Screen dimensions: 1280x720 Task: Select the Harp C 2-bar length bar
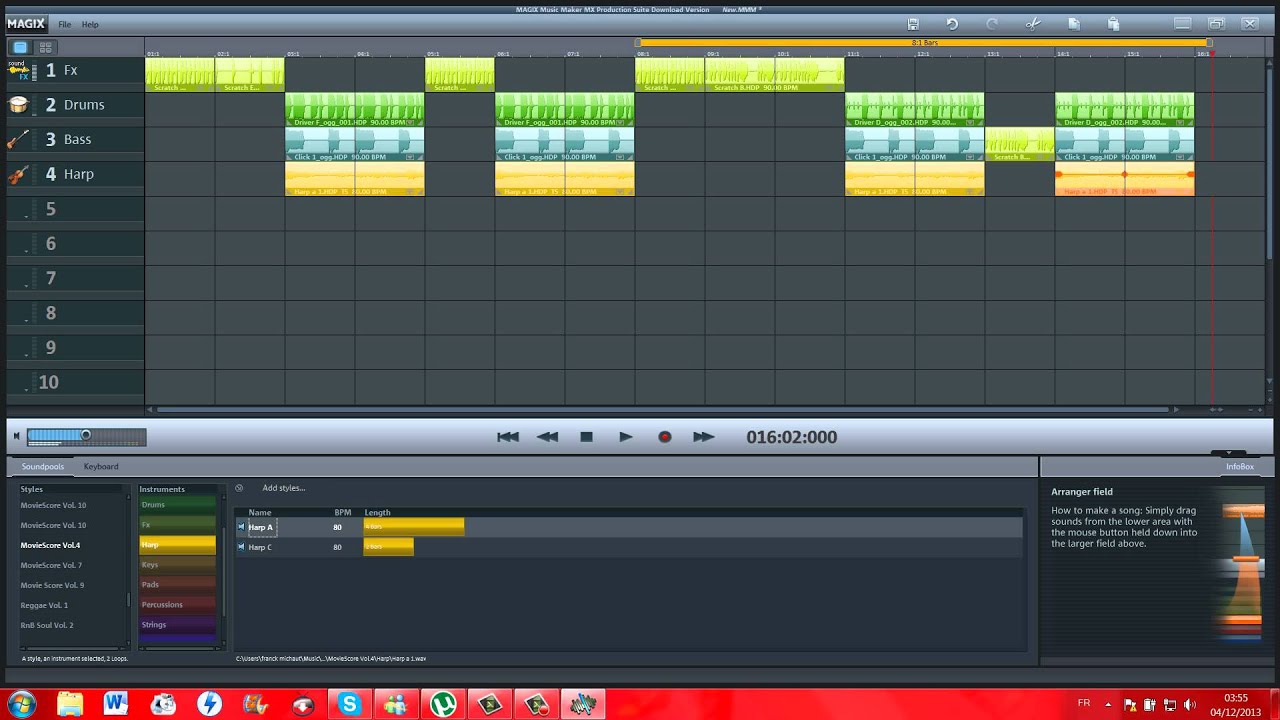(389, 547)
